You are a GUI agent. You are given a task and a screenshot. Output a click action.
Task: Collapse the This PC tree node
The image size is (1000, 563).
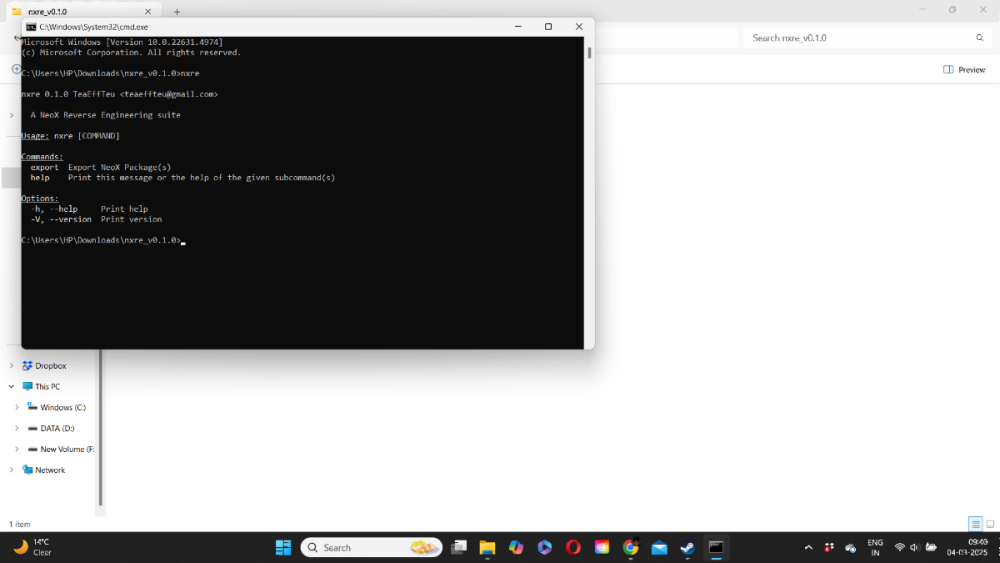(12, 386)
